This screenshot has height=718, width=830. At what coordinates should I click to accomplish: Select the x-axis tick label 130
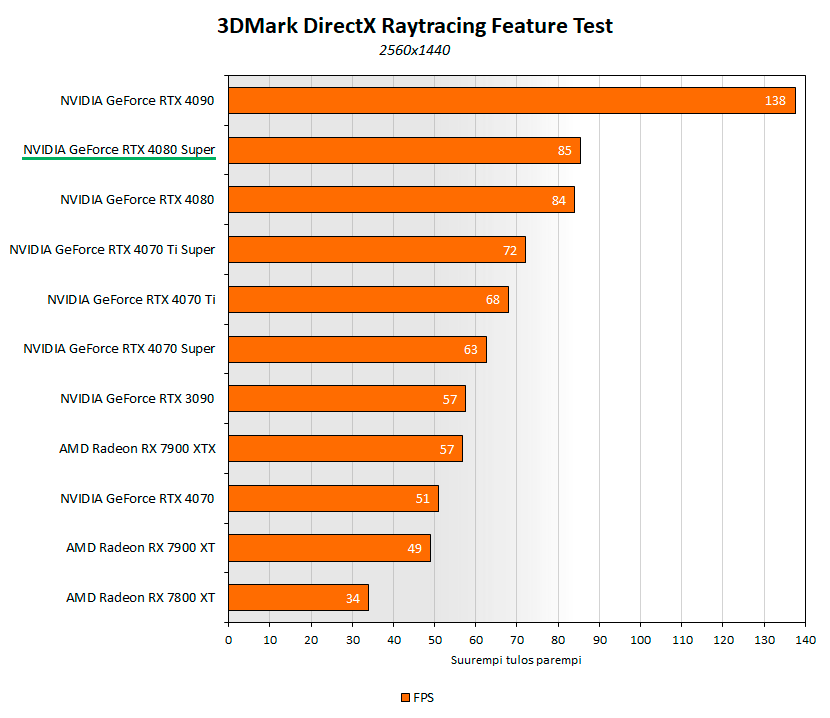pyautogui.click(x=764, y=640)
